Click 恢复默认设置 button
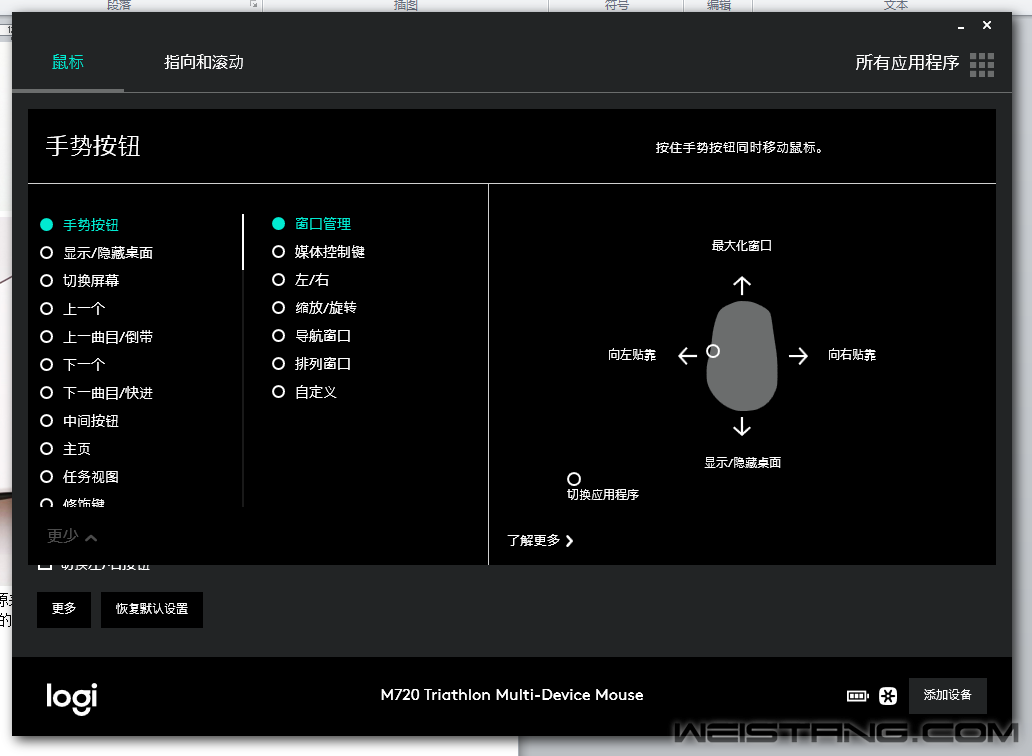 [x=152, y=609]
